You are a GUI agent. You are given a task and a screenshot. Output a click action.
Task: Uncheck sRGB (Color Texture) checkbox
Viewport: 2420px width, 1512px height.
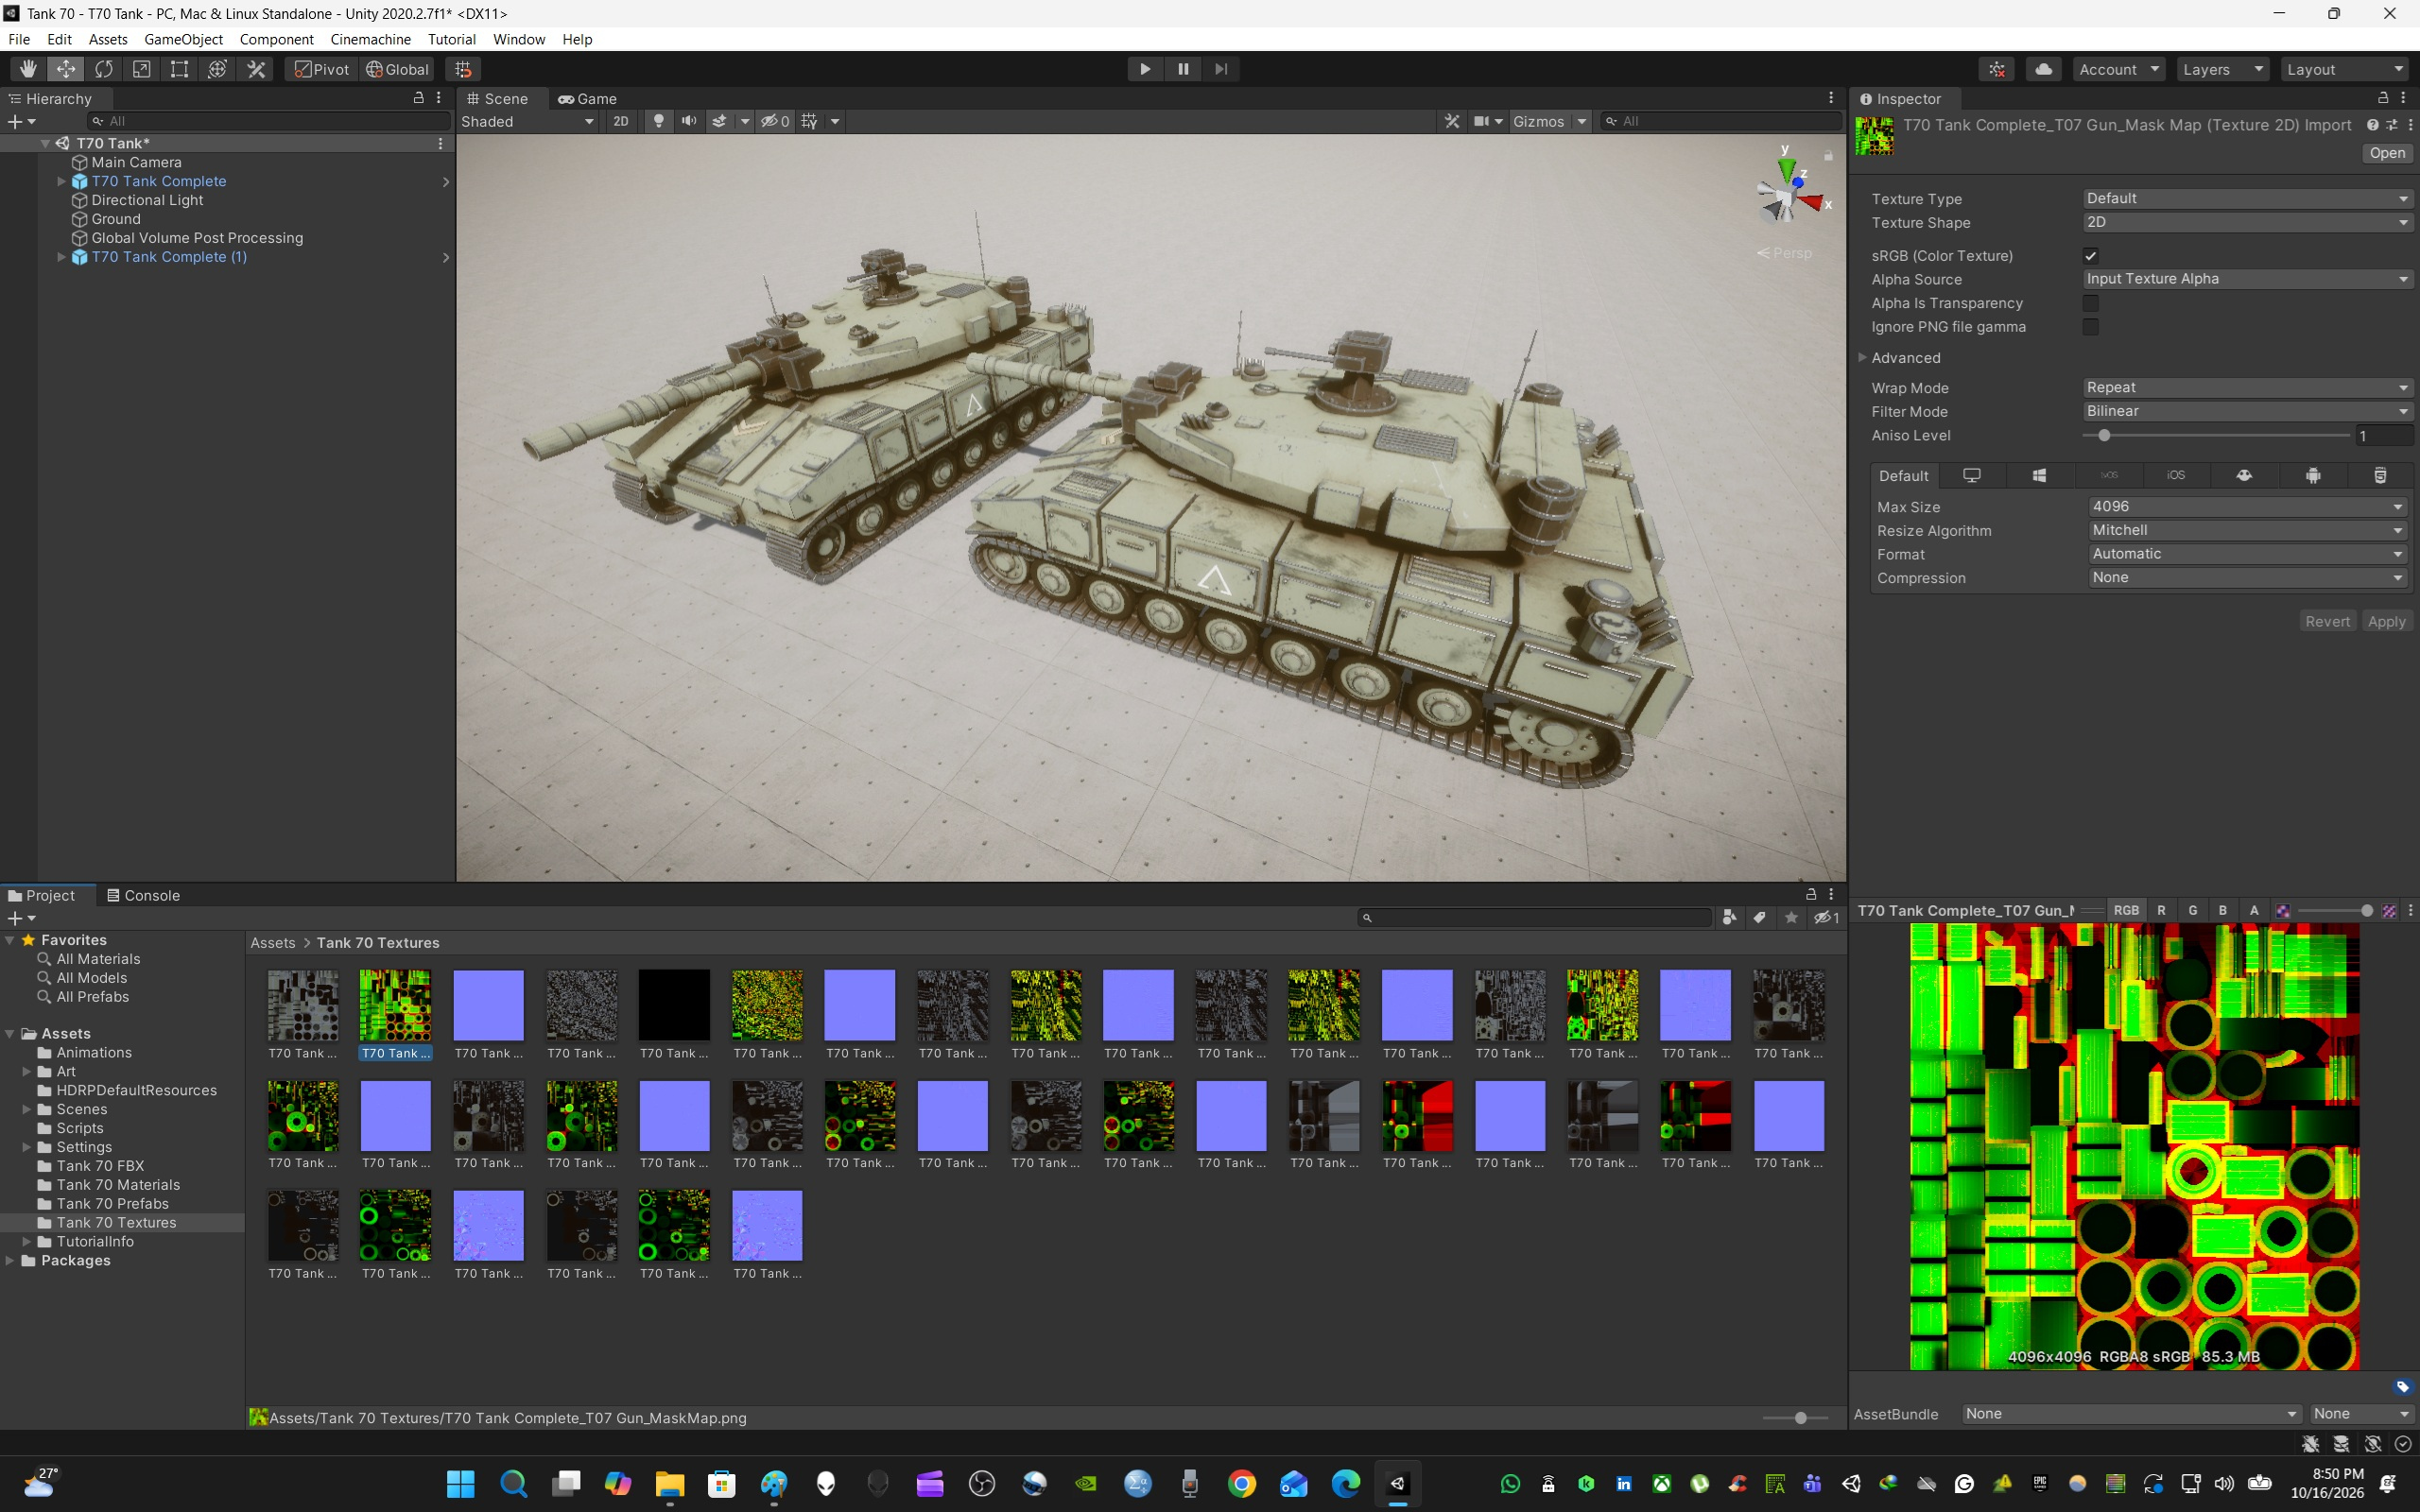2091,256
